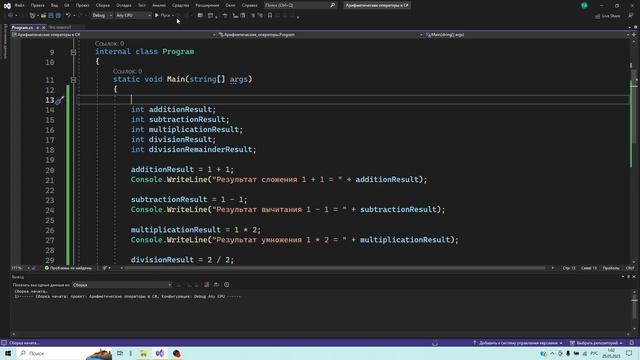The width and height of the screenshot is (640, 360).
Task: Click the editor horizontal scrollbar
Action: click(x=335, y=268)
